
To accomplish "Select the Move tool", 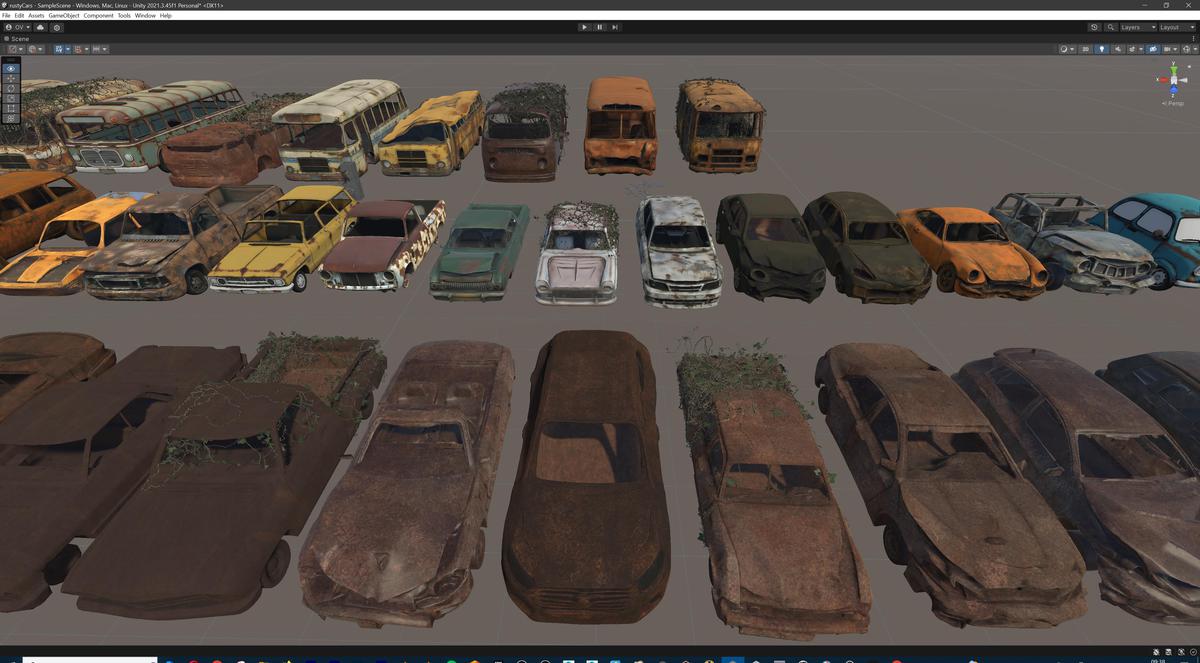I will coord(9,79).
